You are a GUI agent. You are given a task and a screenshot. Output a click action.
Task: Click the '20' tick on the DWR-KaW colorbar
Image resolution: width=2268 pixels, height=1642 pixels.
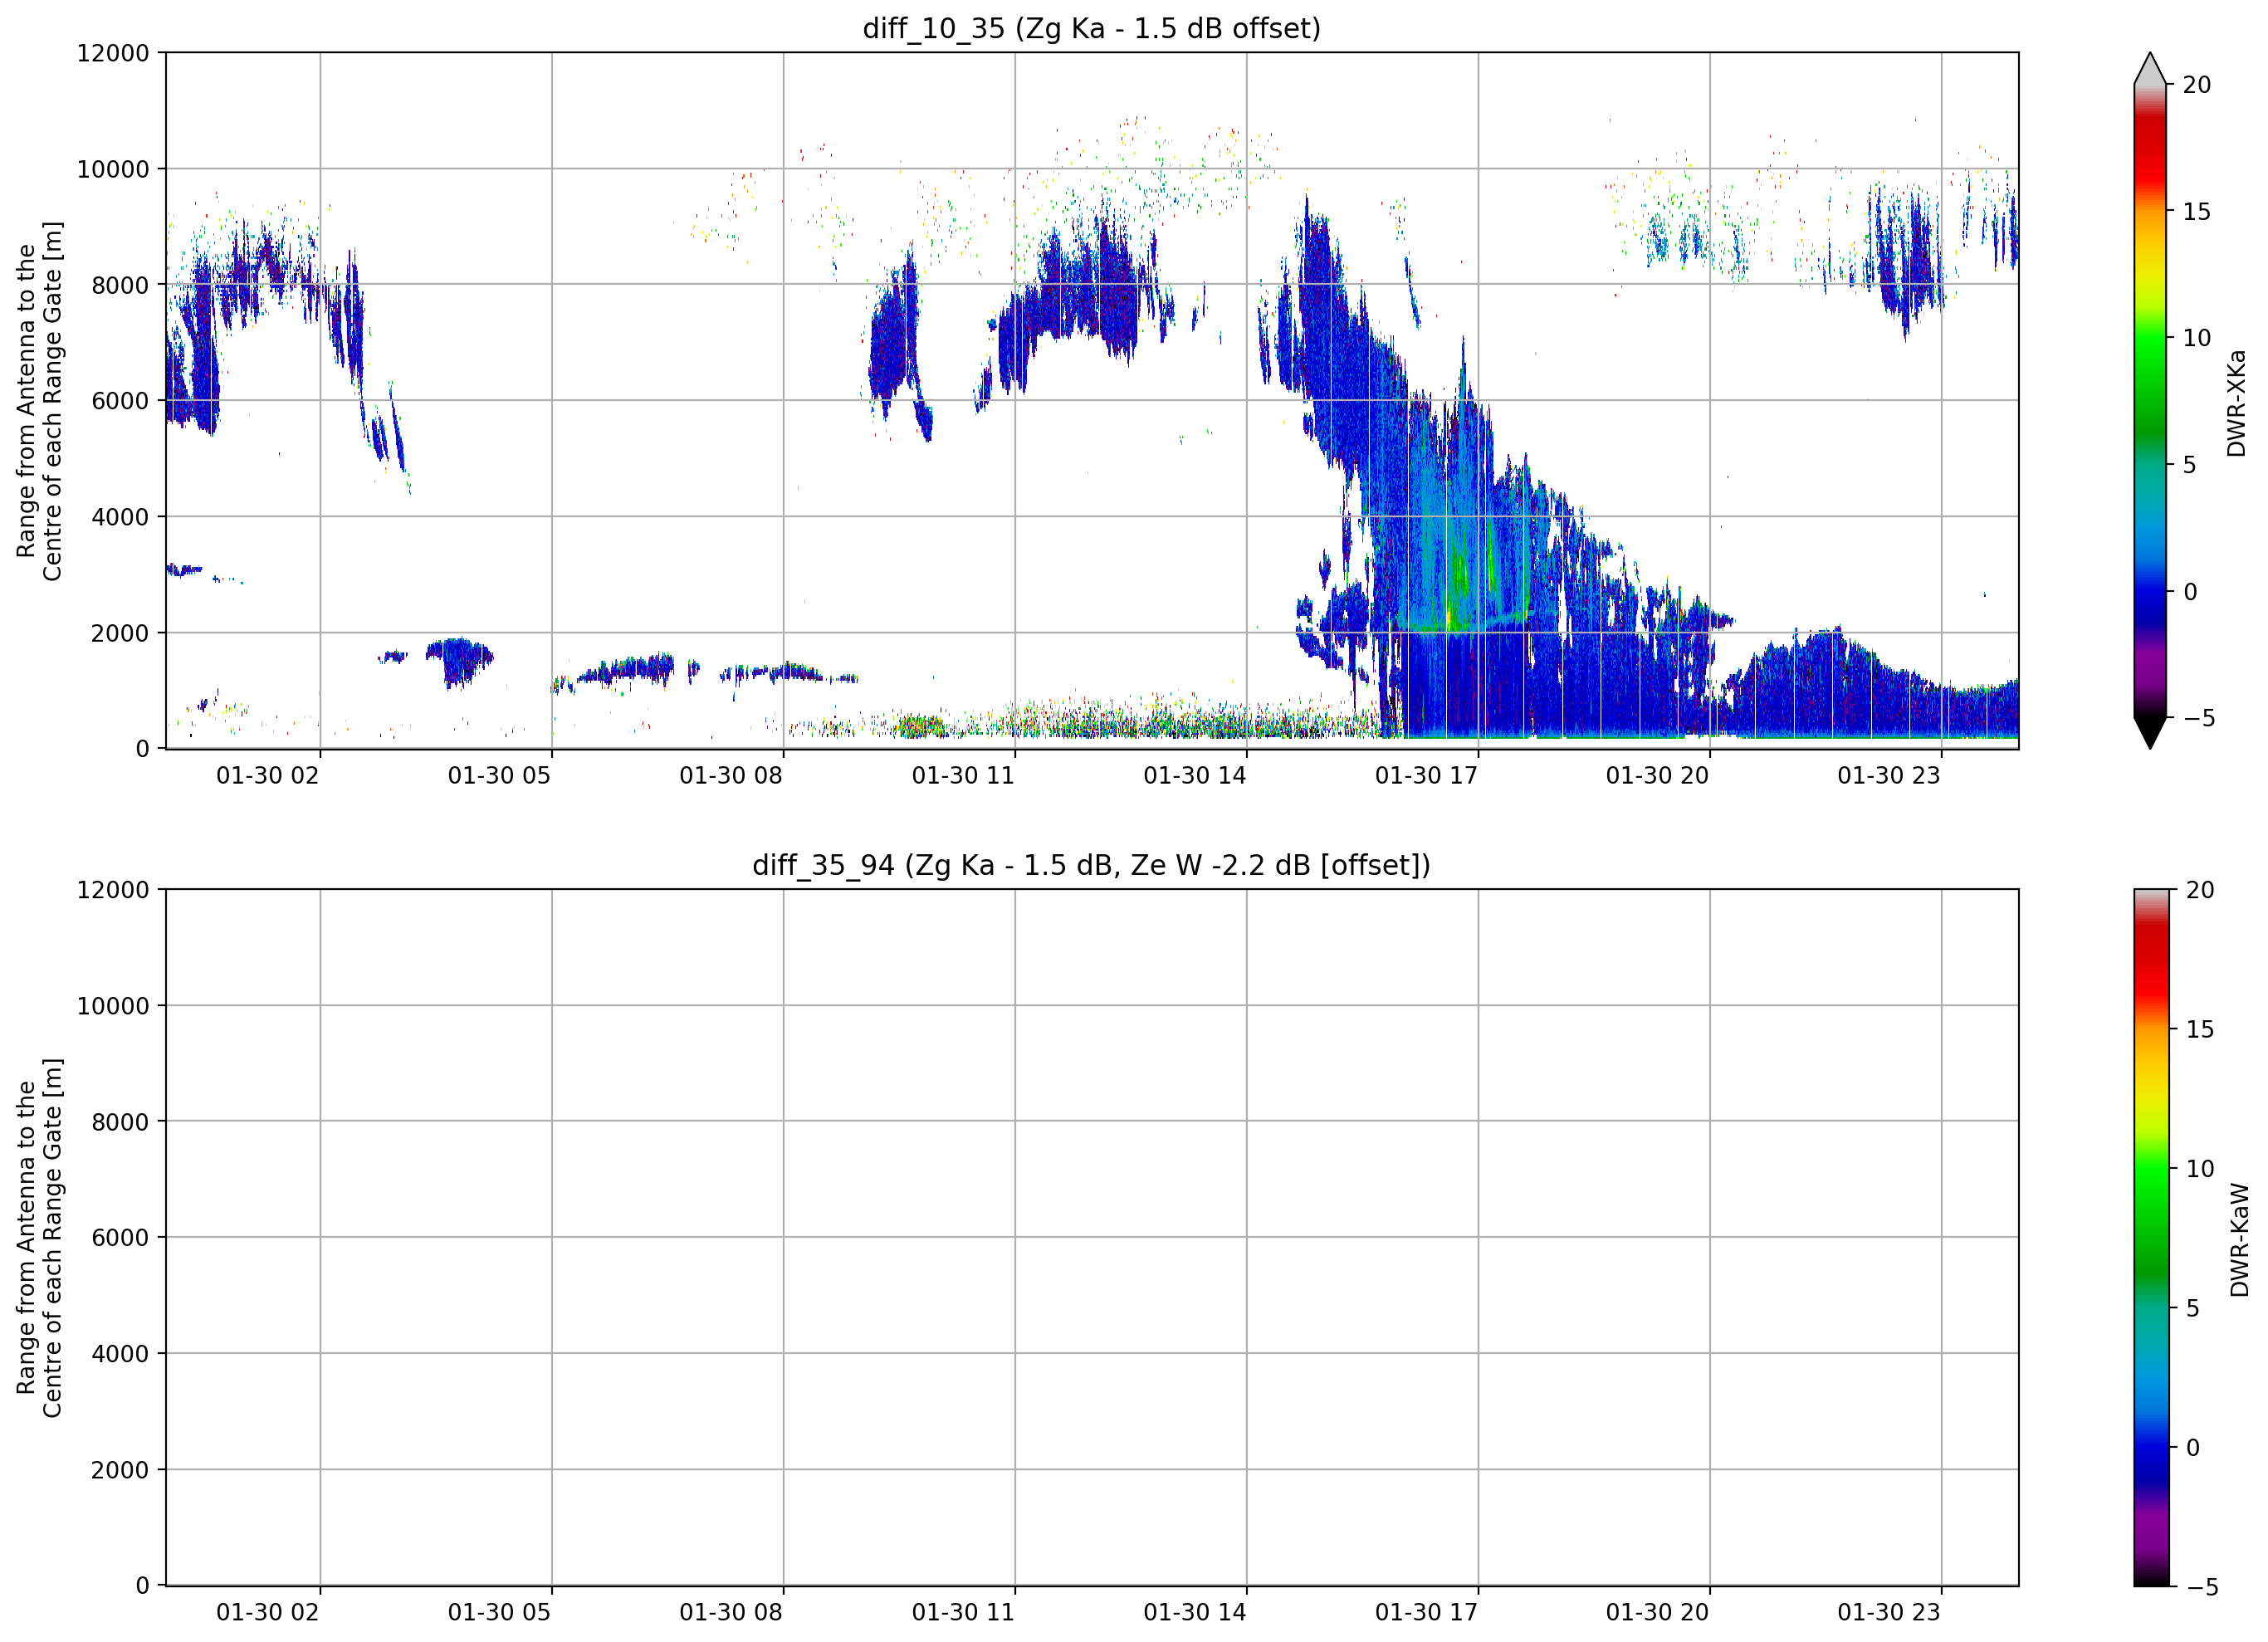click(x=2200, y=890)
